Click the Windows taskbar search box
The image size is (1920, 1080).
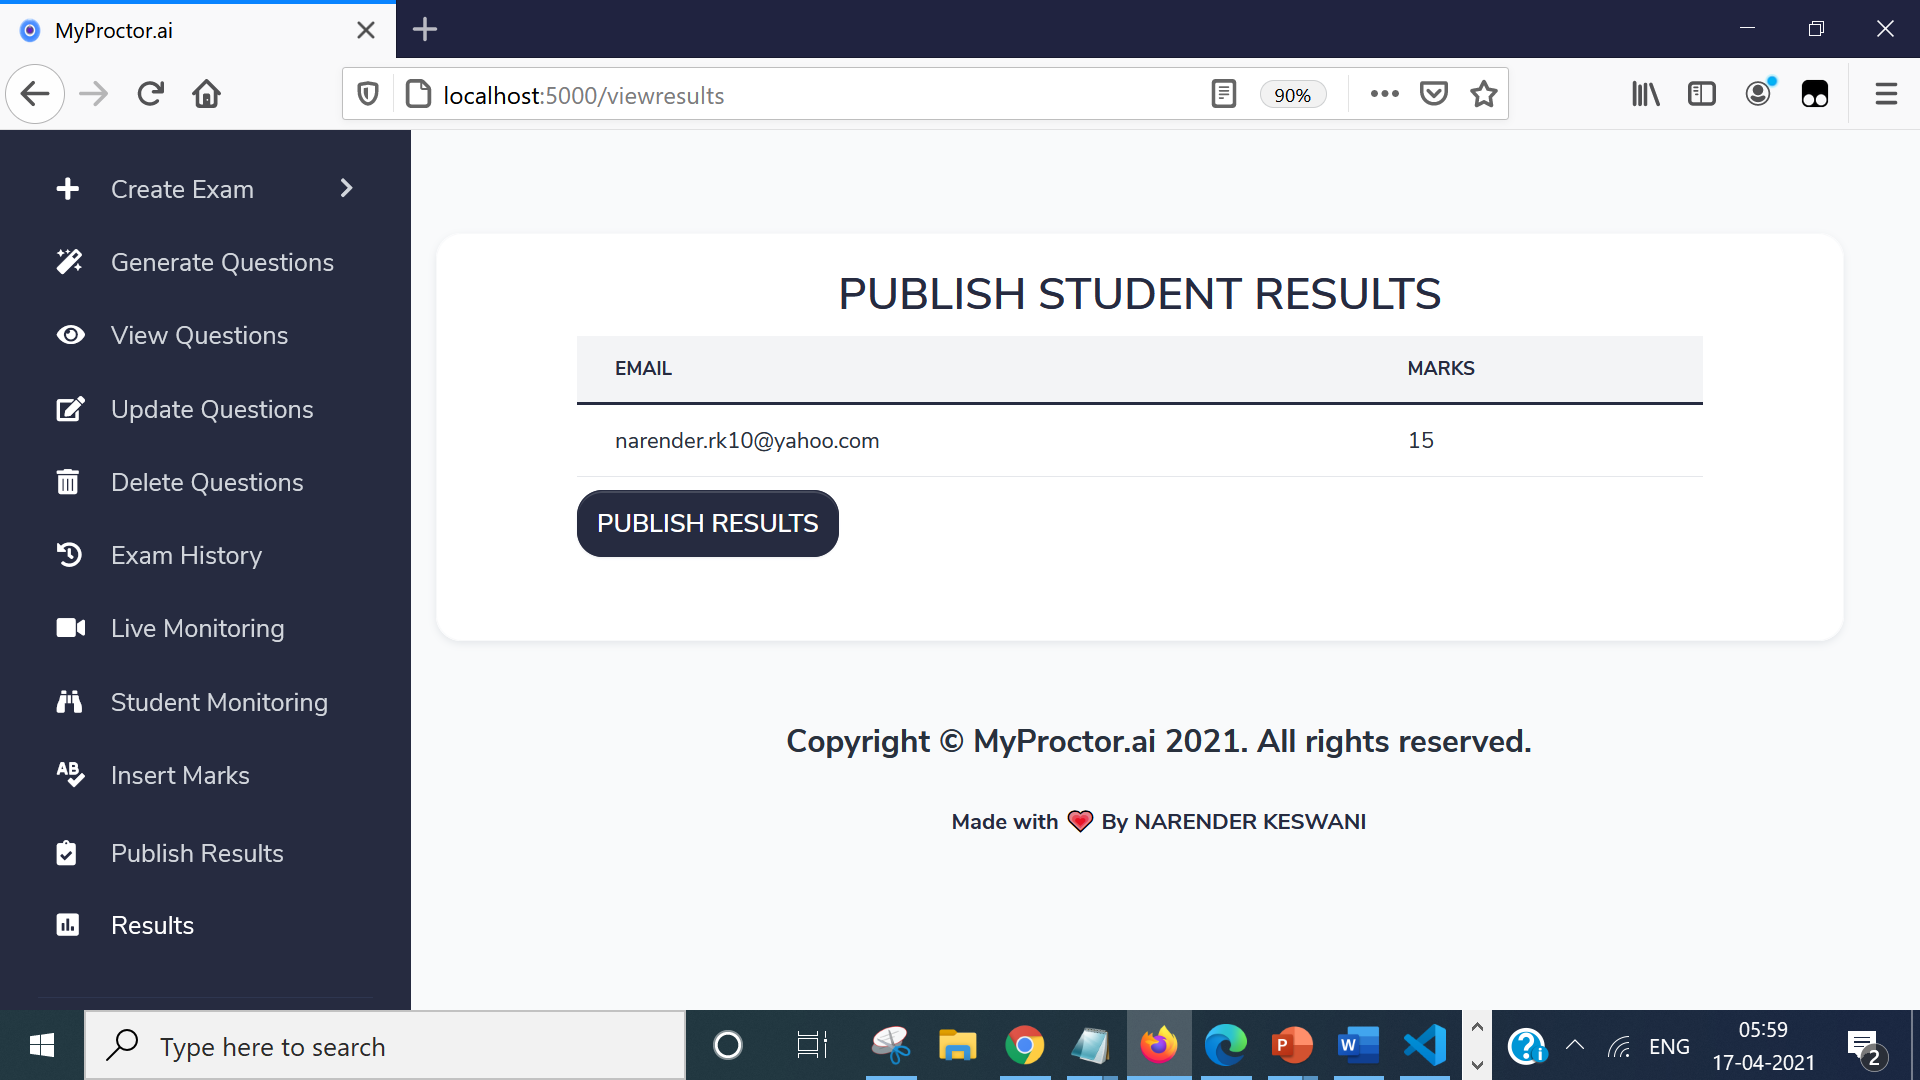385,1046
